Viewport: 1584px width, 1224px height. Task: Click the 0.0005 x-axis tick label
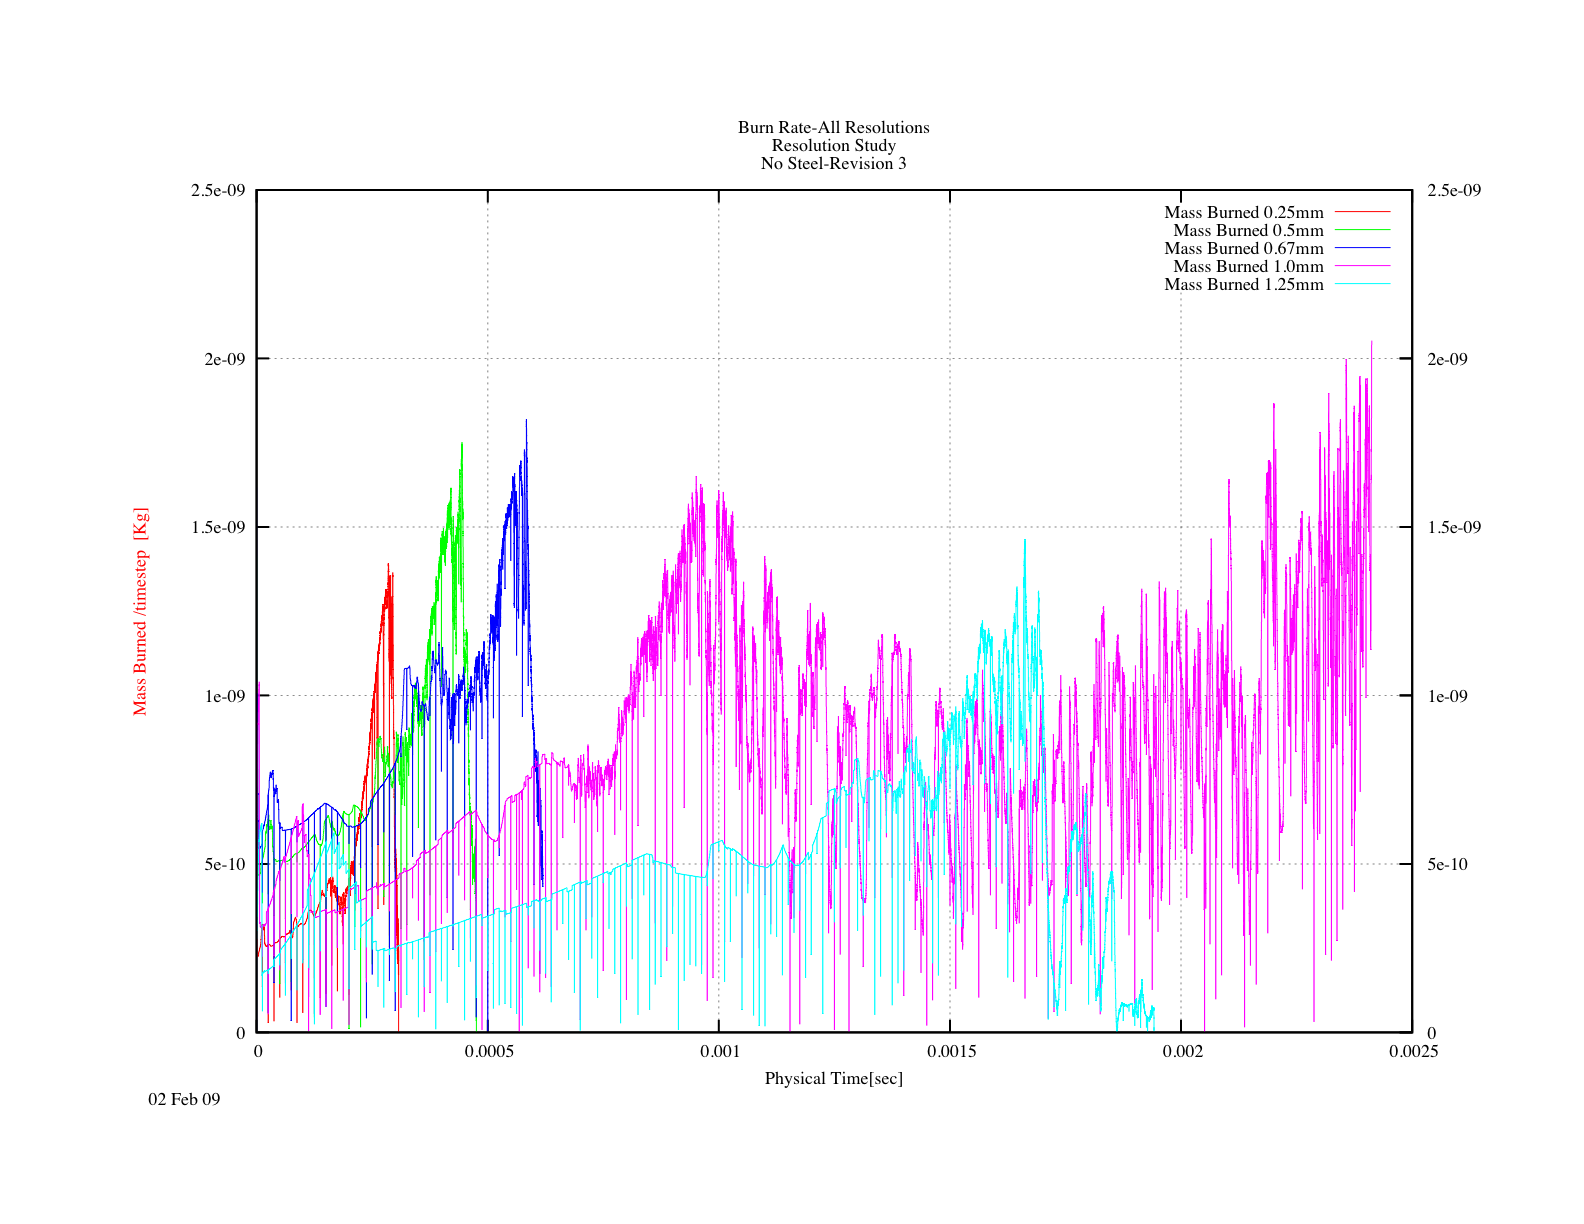coord(488,1051)
